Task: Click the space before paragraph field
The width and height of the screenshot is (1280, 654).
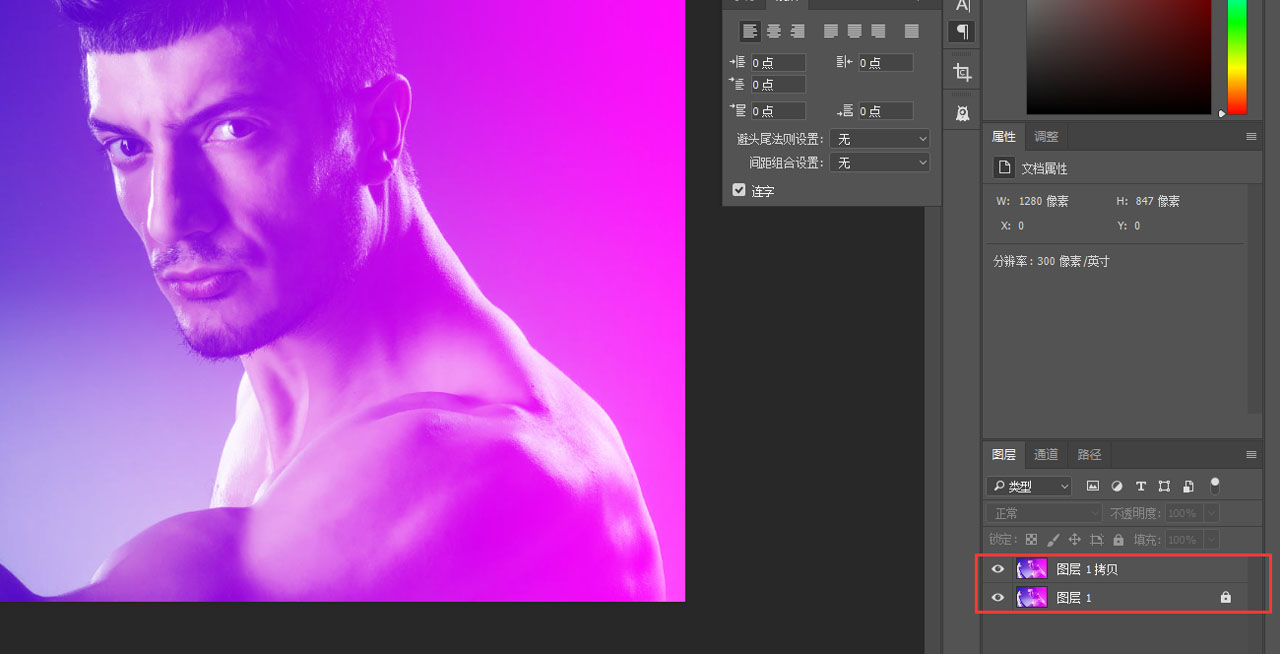Action: click(x=779, y=111)
